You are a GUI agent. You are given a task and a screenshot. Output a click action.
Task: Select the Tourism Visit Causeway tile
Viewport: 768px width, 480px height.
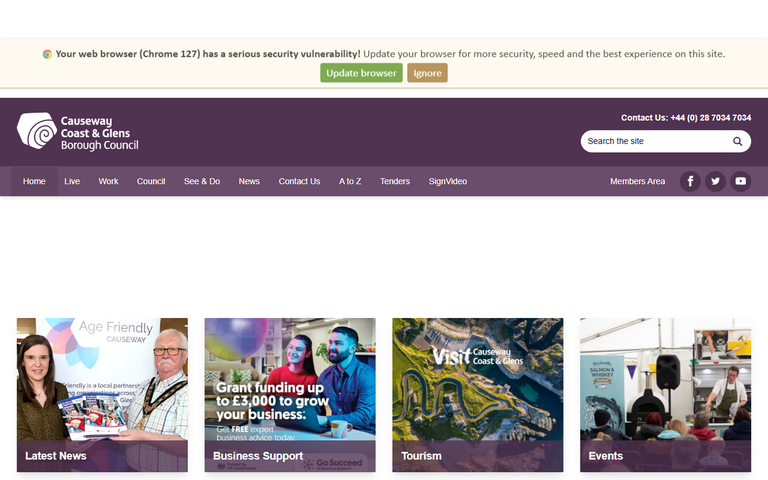tap(477, 394)
